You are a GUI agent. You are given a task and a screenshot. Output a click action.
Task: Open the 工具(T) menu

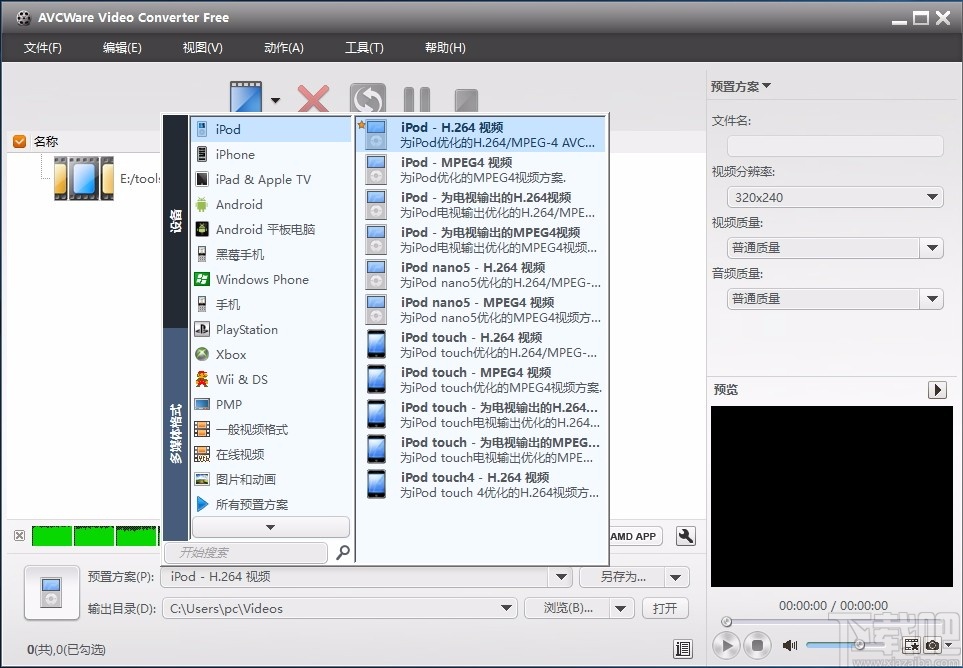pyautogui.click(x=364, y=47)
